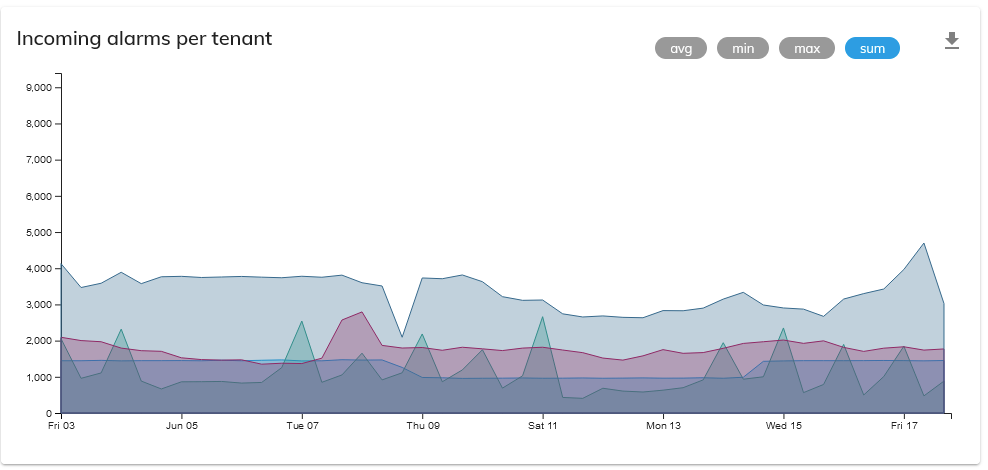Pick the Thu 09 date label

pyautogui.click(x=422, y=425)
